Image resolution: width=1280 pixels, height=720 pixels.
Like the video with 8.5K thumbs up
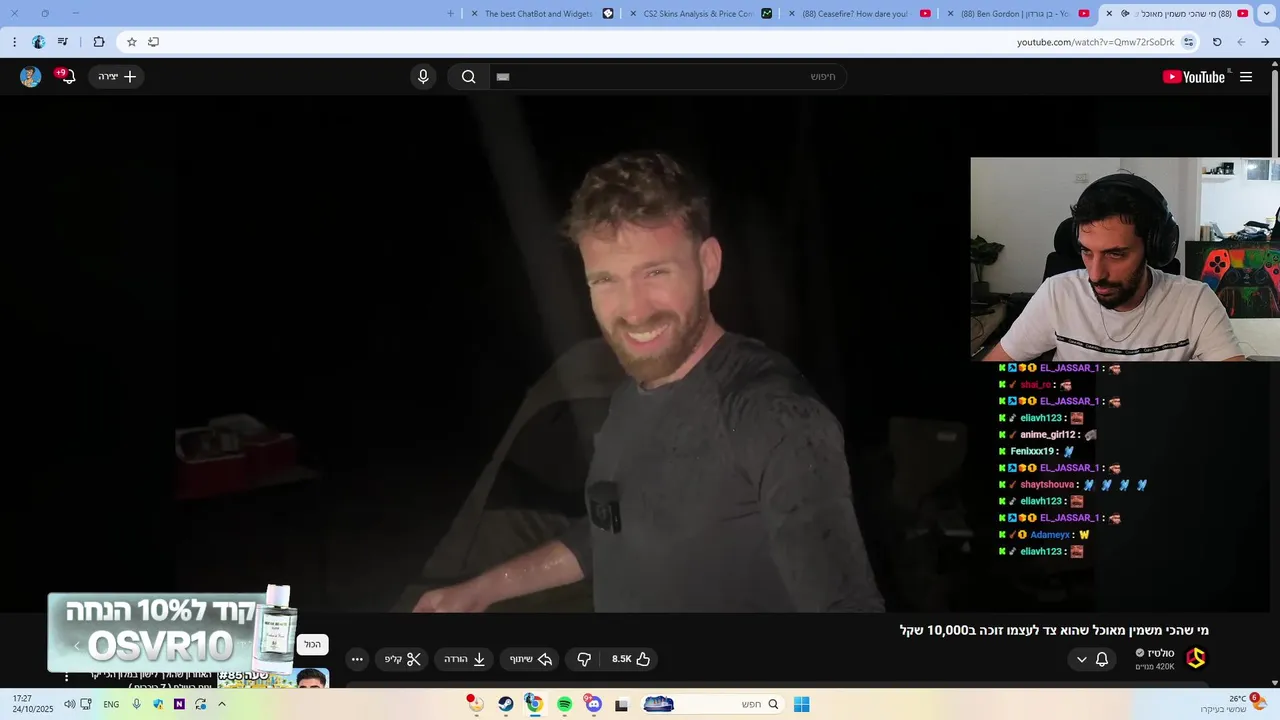(632, 659)
